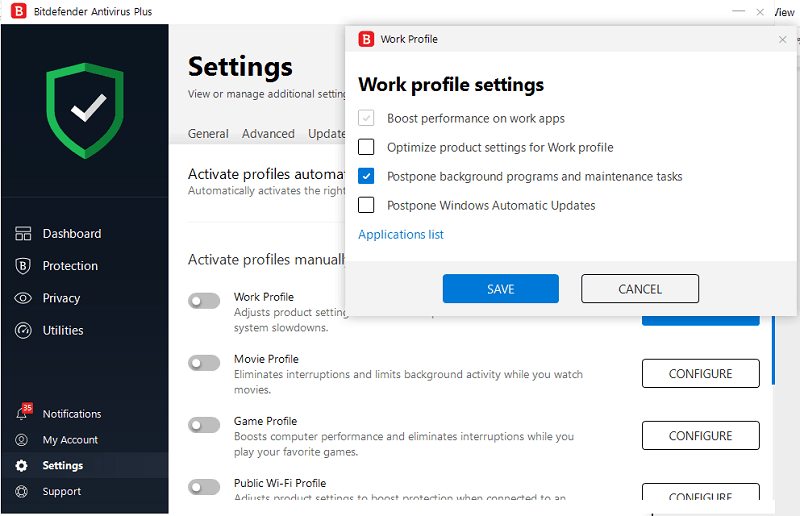The width and height of the screenshot is (800, 516).
Task: Click the Utilities gauge icon in the sidebar
Action: tap(23, 330)
